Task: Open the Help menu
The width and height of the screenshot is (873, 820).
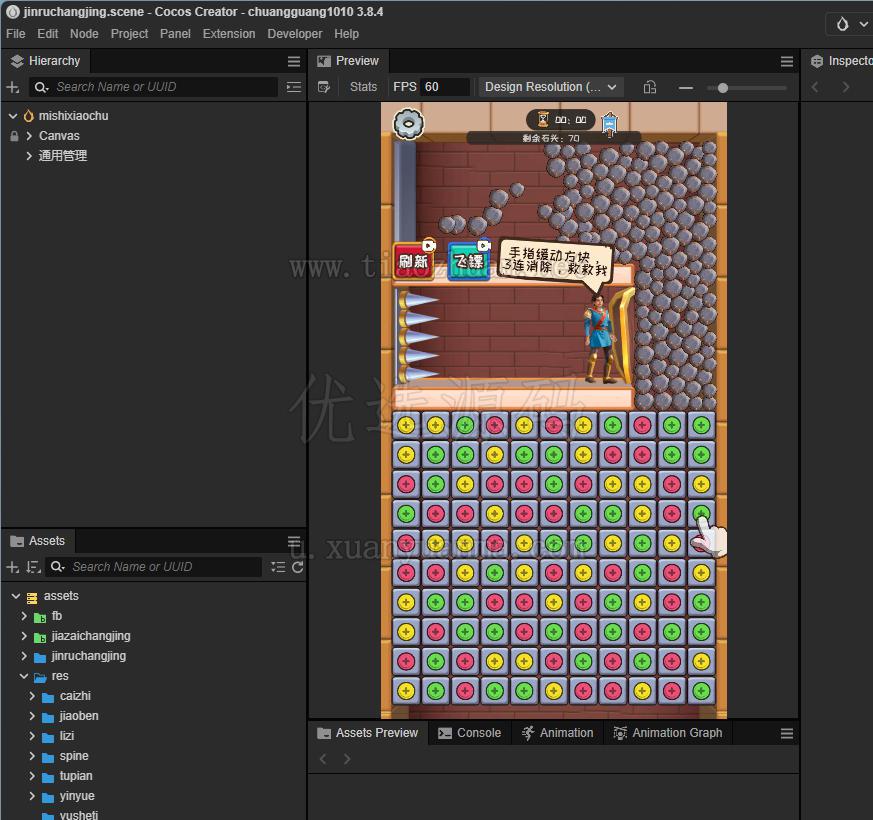Action: pyautogui.click(x=346, y=34)
